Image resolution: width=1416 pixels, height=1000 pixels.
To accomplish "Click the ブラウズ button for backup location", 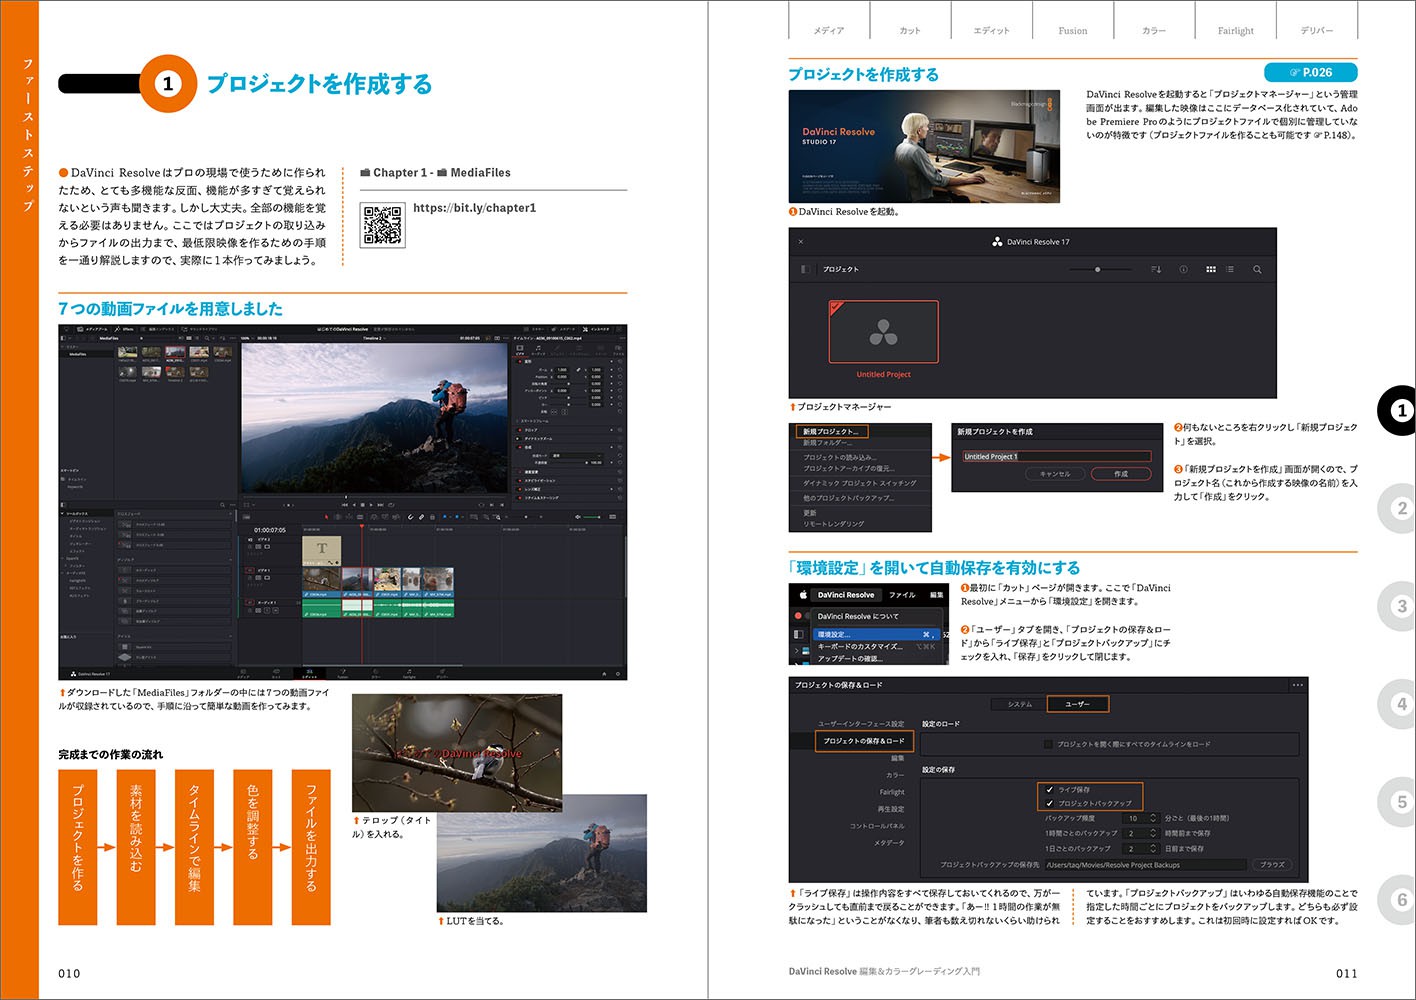I will [1272, 865].
